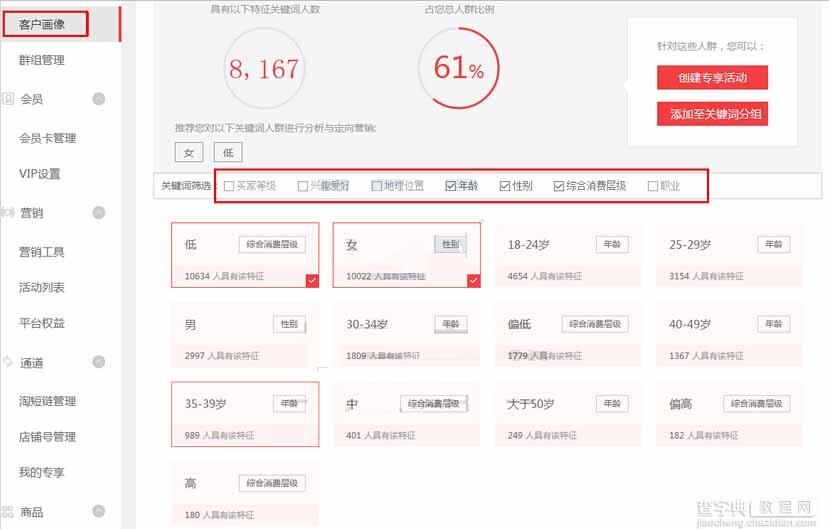Screen dimensions: 829x529
Task: Go to 平台权益 in sidebar
Action: [x=42, y=323]
